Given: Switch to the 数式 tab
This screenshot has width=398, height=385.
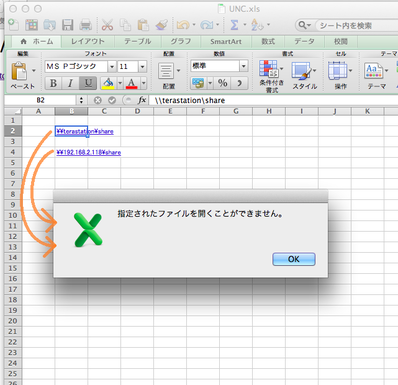Looking at the screenshot, I should [268, 41].
